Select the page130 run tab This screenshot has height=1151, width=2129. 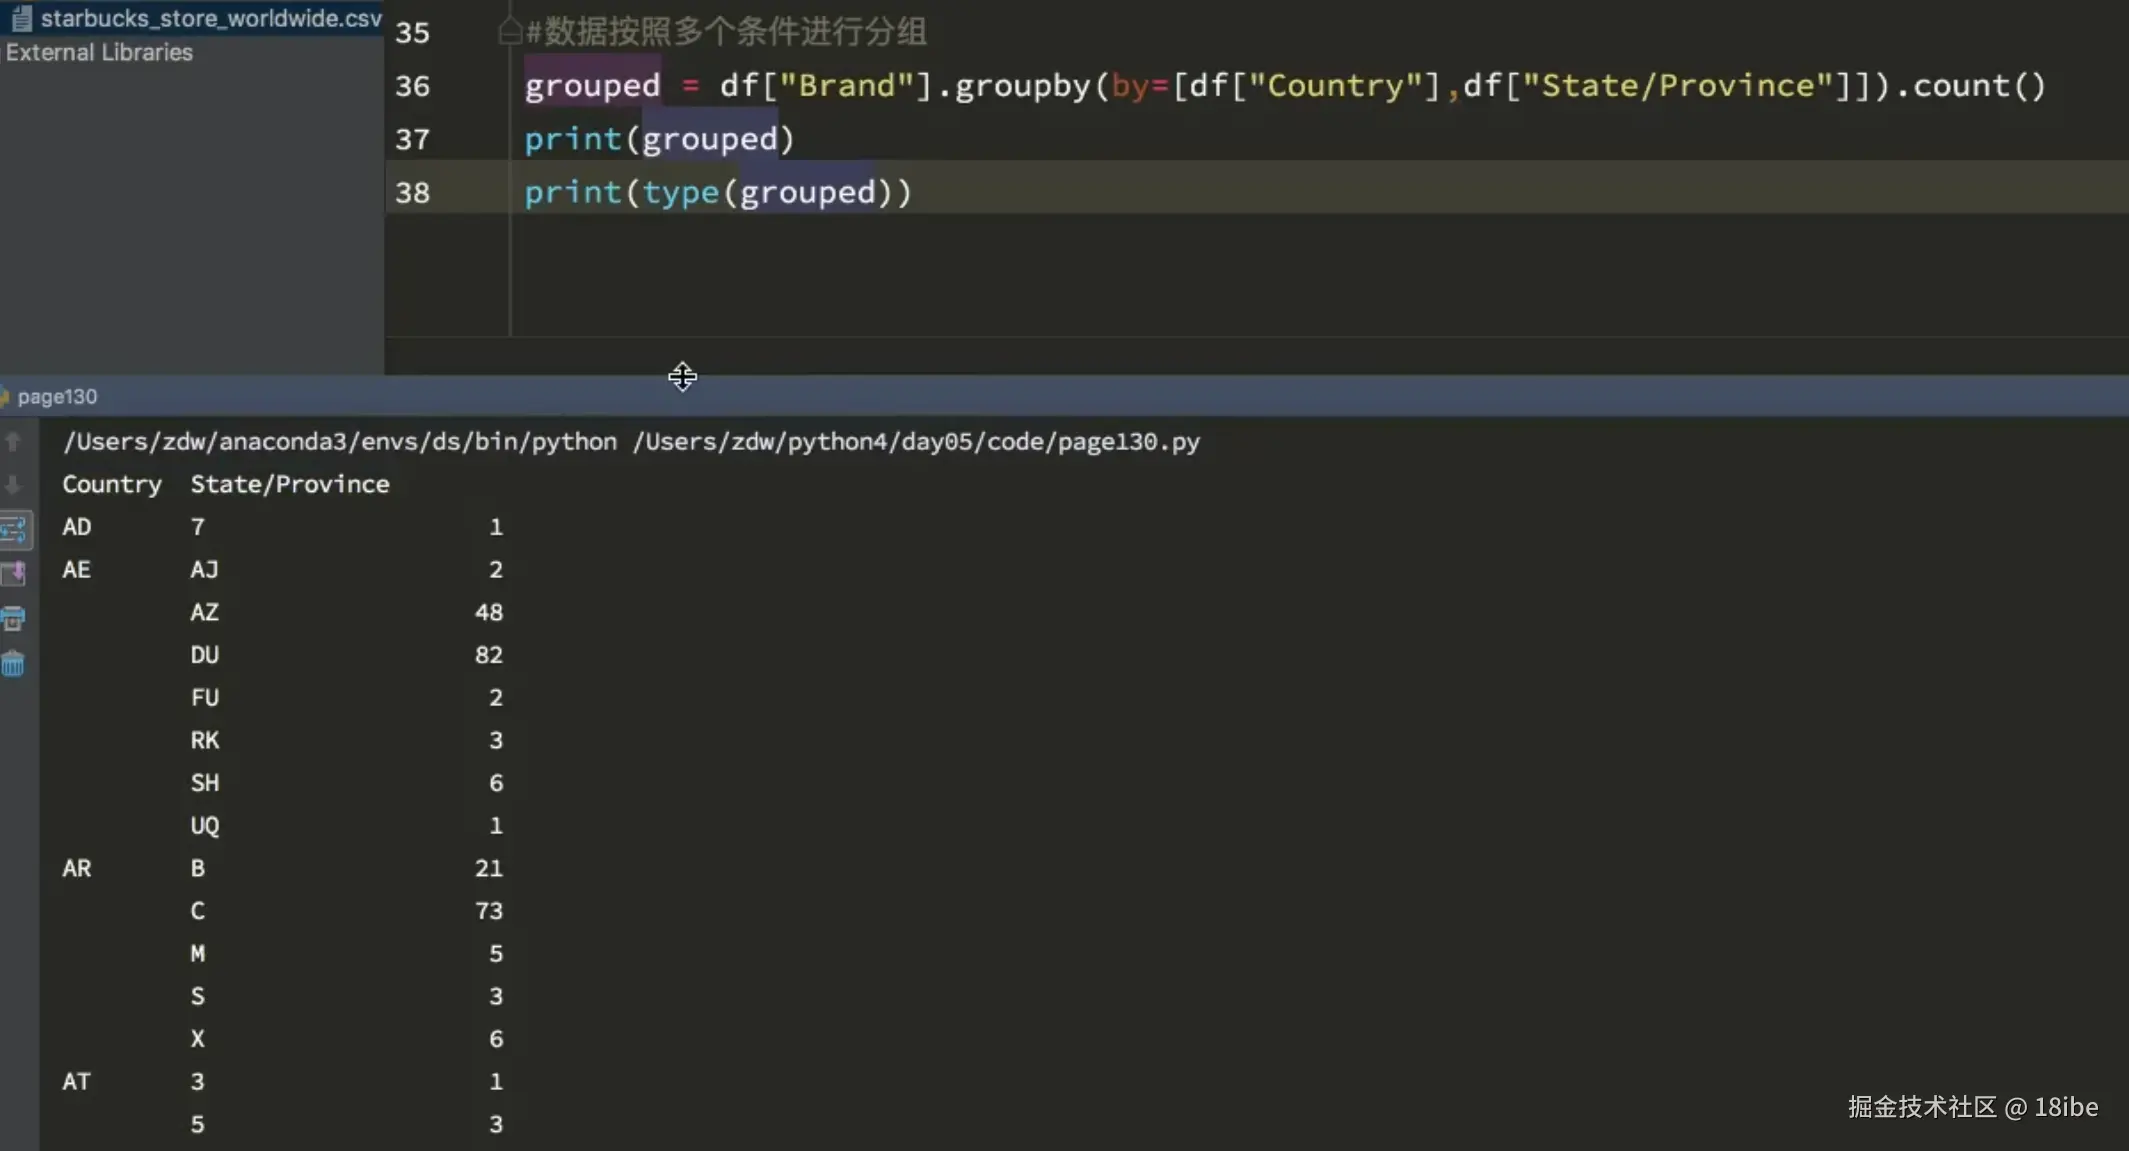[x=56, y=396]
